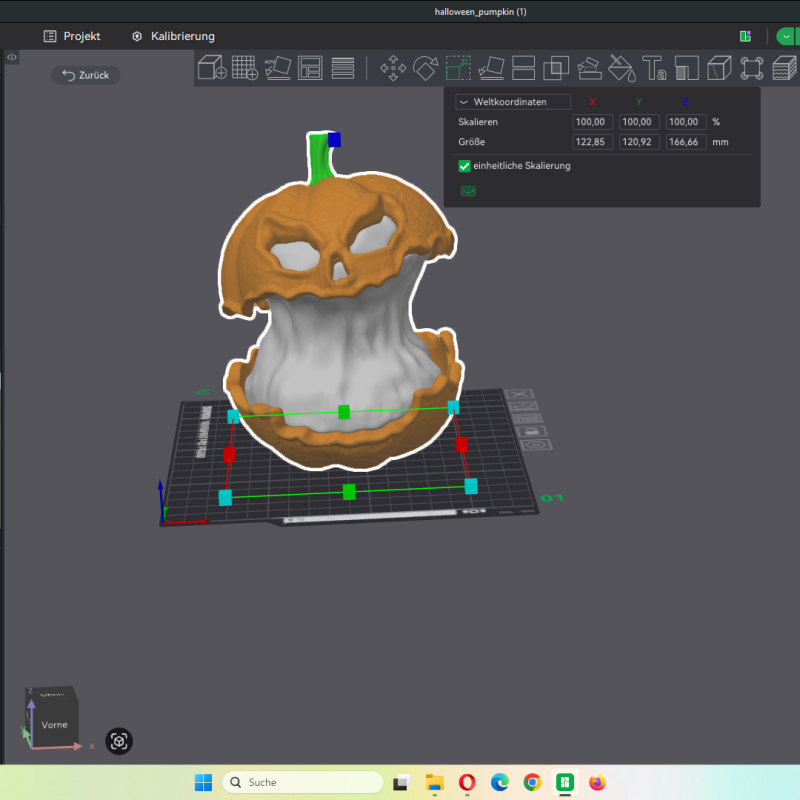Open the Cut tool
The width and height of the screenshot is (800, 800).
coord(523,68)
